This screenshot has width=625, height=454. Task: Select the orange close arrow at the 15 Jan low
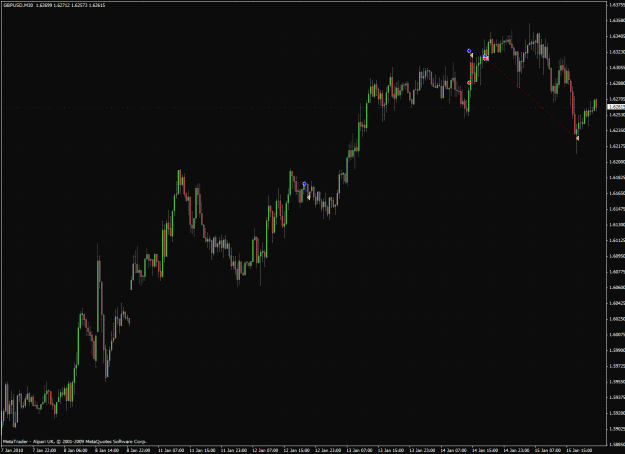pos(577,138)
